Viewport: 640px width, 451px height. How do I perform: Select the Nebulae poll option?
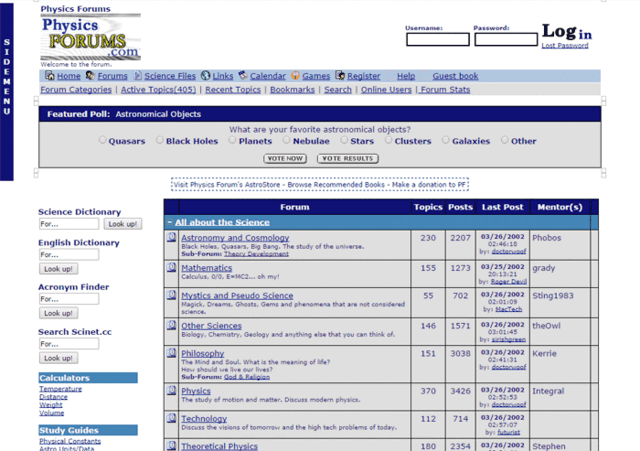coord(287,140)
